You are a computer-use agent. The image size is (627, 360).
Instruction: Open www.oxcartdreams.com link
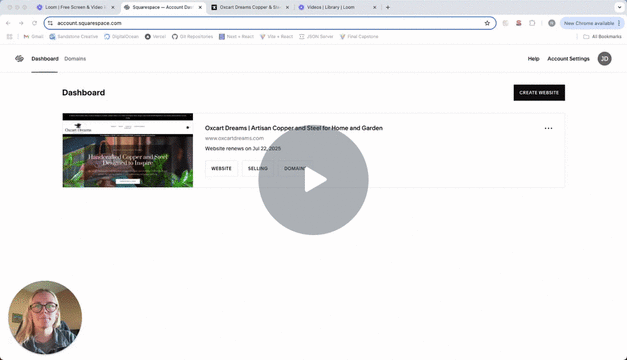pyautogui.click(x=234, y=138)
